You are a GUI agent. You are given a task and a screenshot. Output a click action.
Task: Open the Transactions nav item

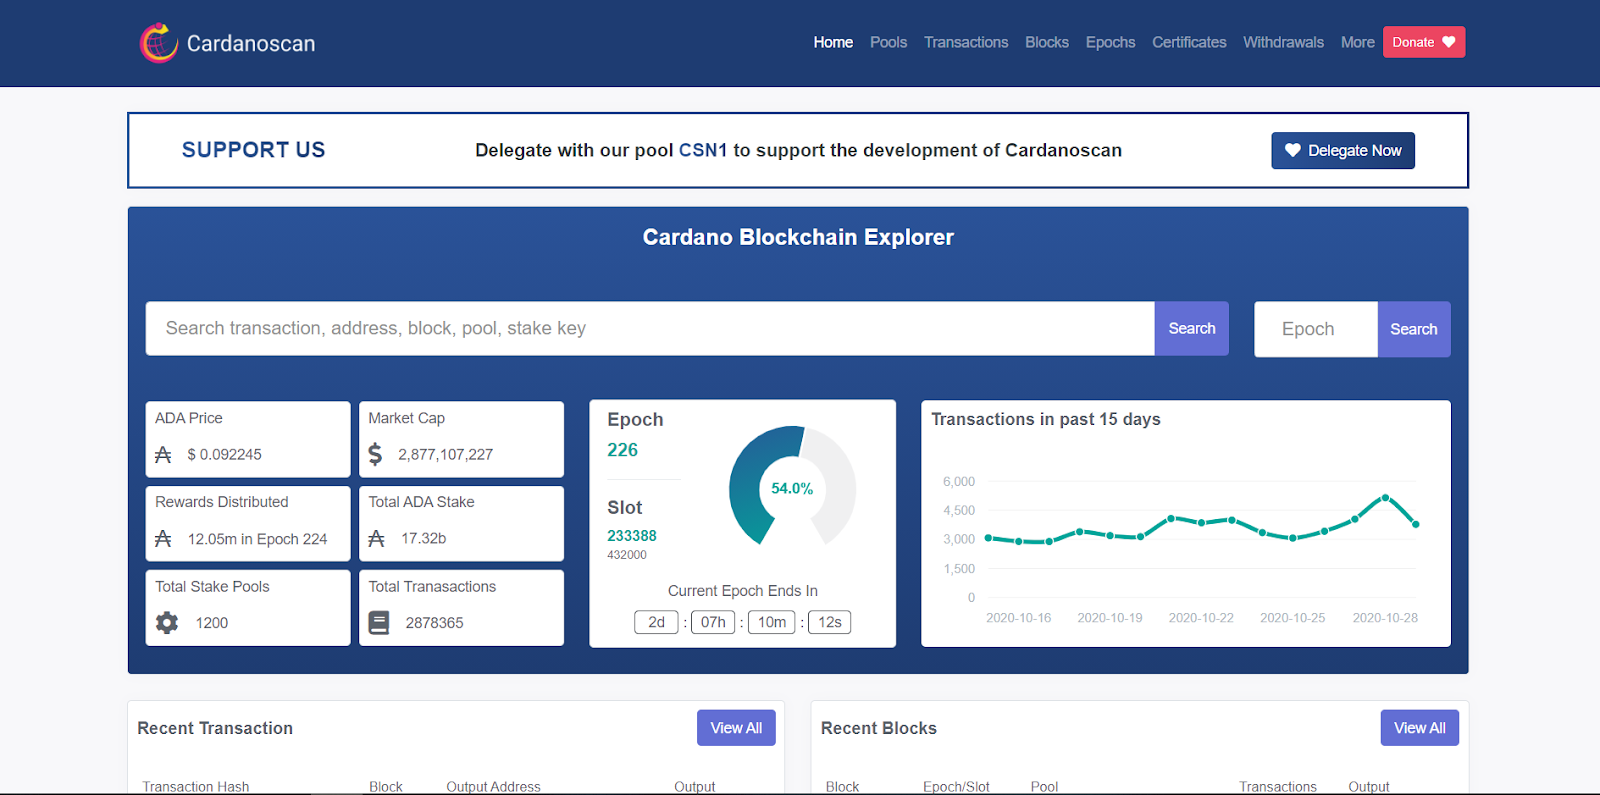click(x=965, y=42)
